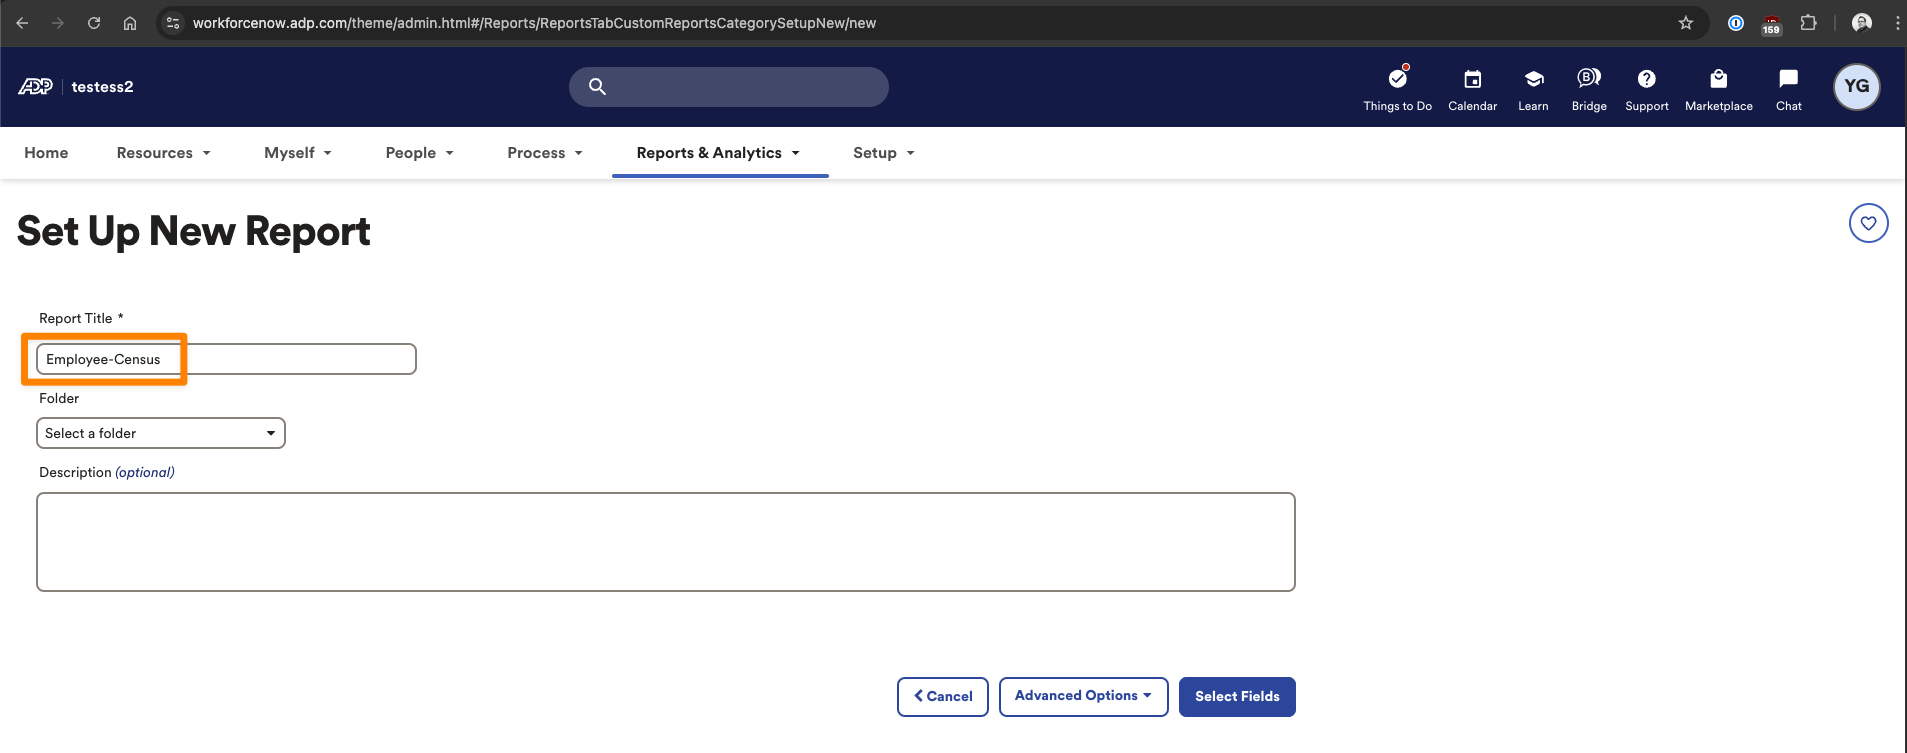Image resolution: width=1907 pixels, height=753 pixels.
Task: Expand the People menu
Action: pyautogui.click(x=420, y=153)
